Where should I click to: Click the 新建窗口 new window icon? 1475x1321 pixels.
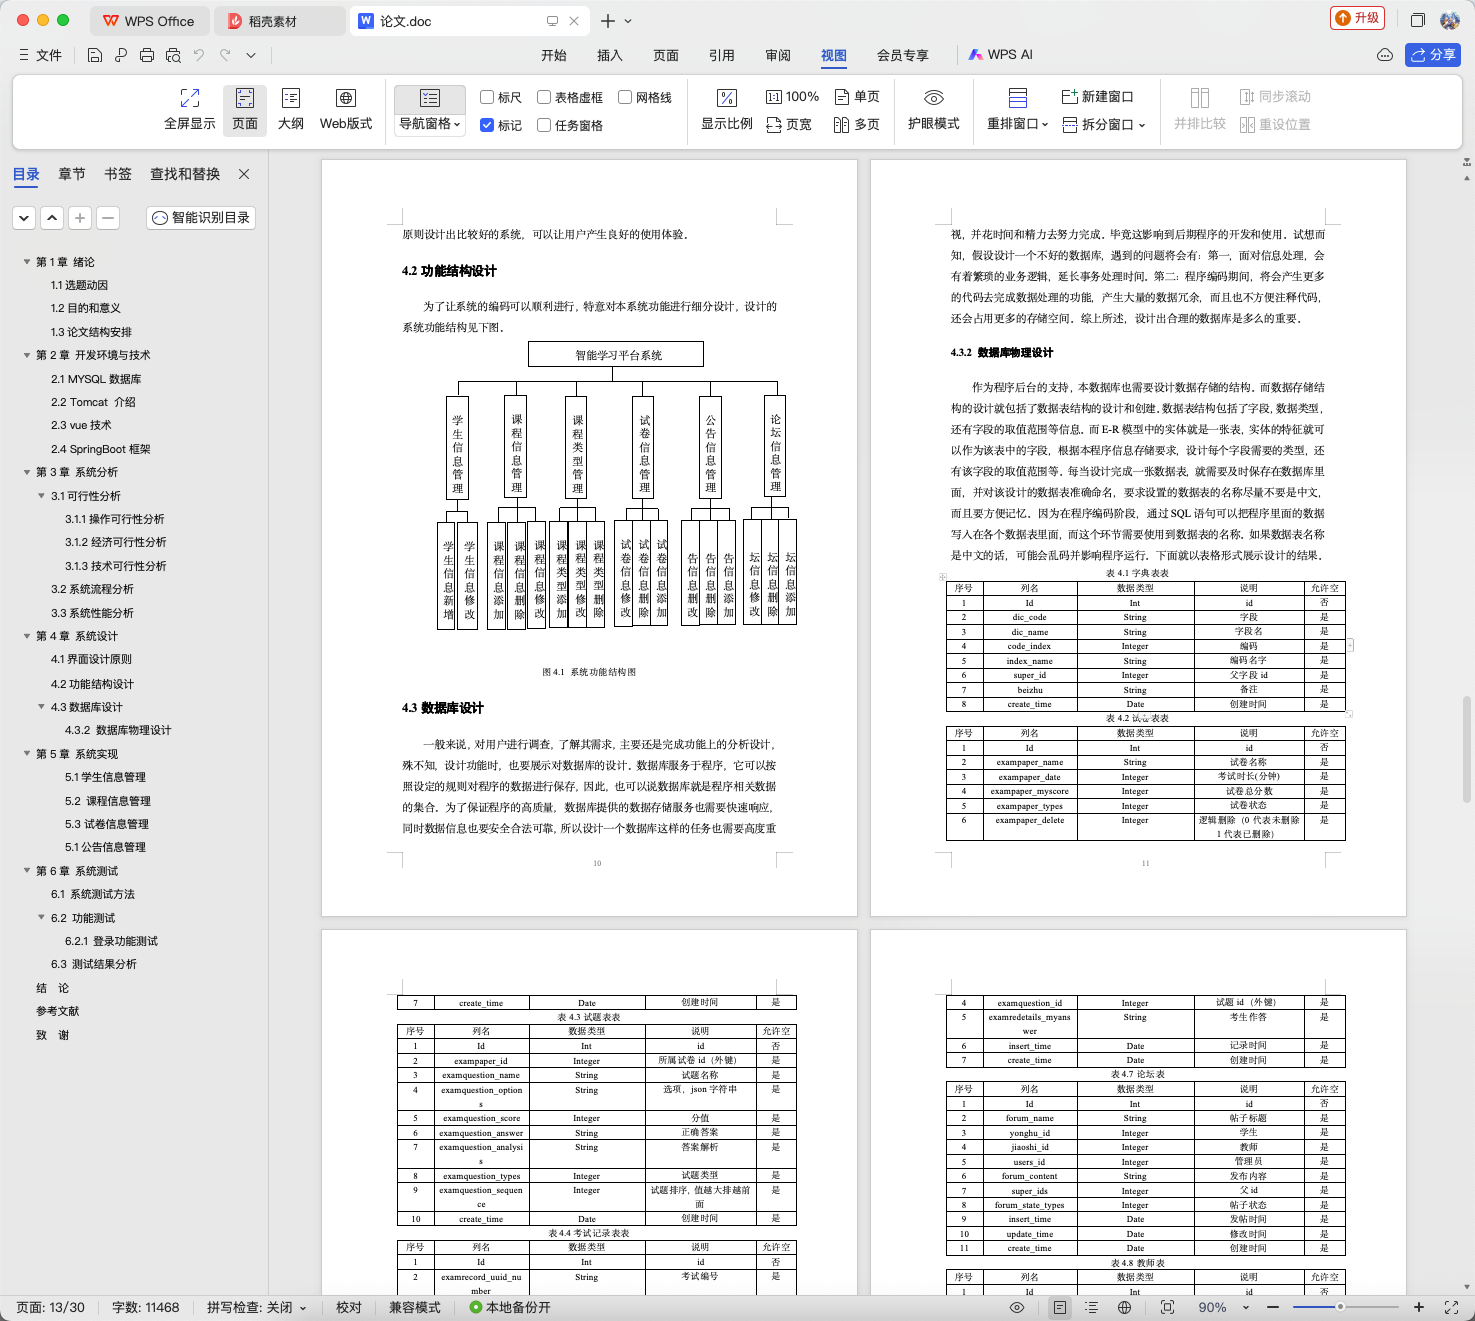pyautogui.click(x=1069, y=97)
